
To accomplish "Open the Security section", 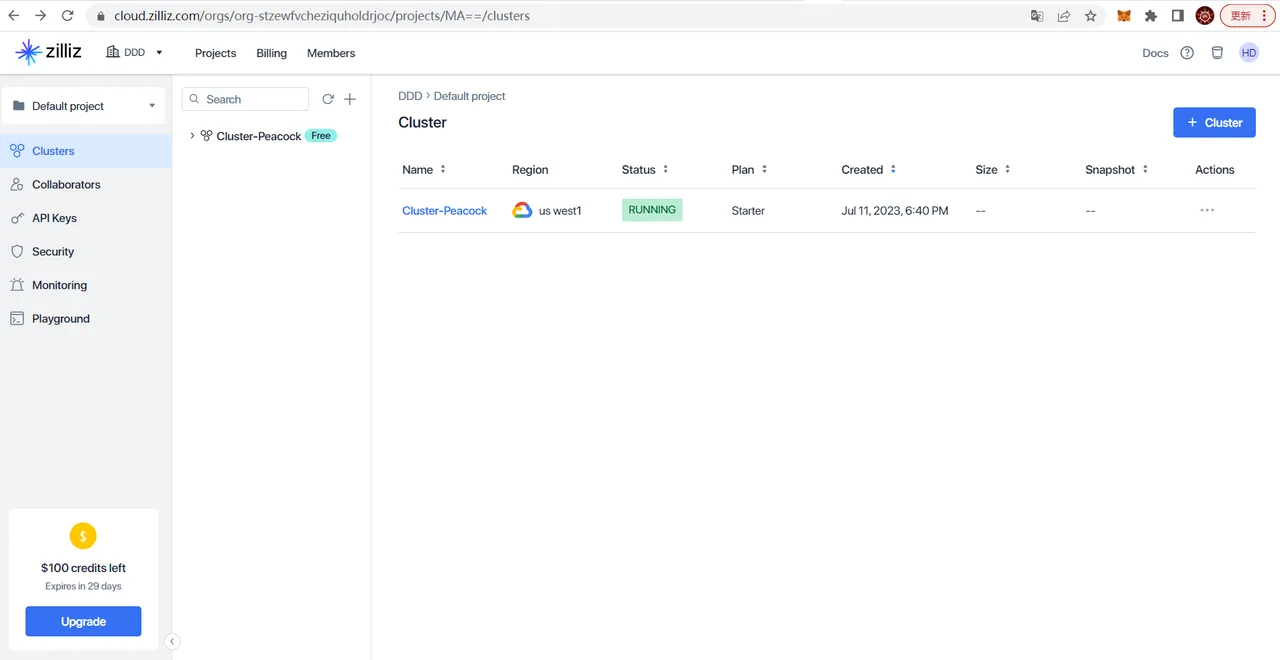I will click(x=86, y=252).
